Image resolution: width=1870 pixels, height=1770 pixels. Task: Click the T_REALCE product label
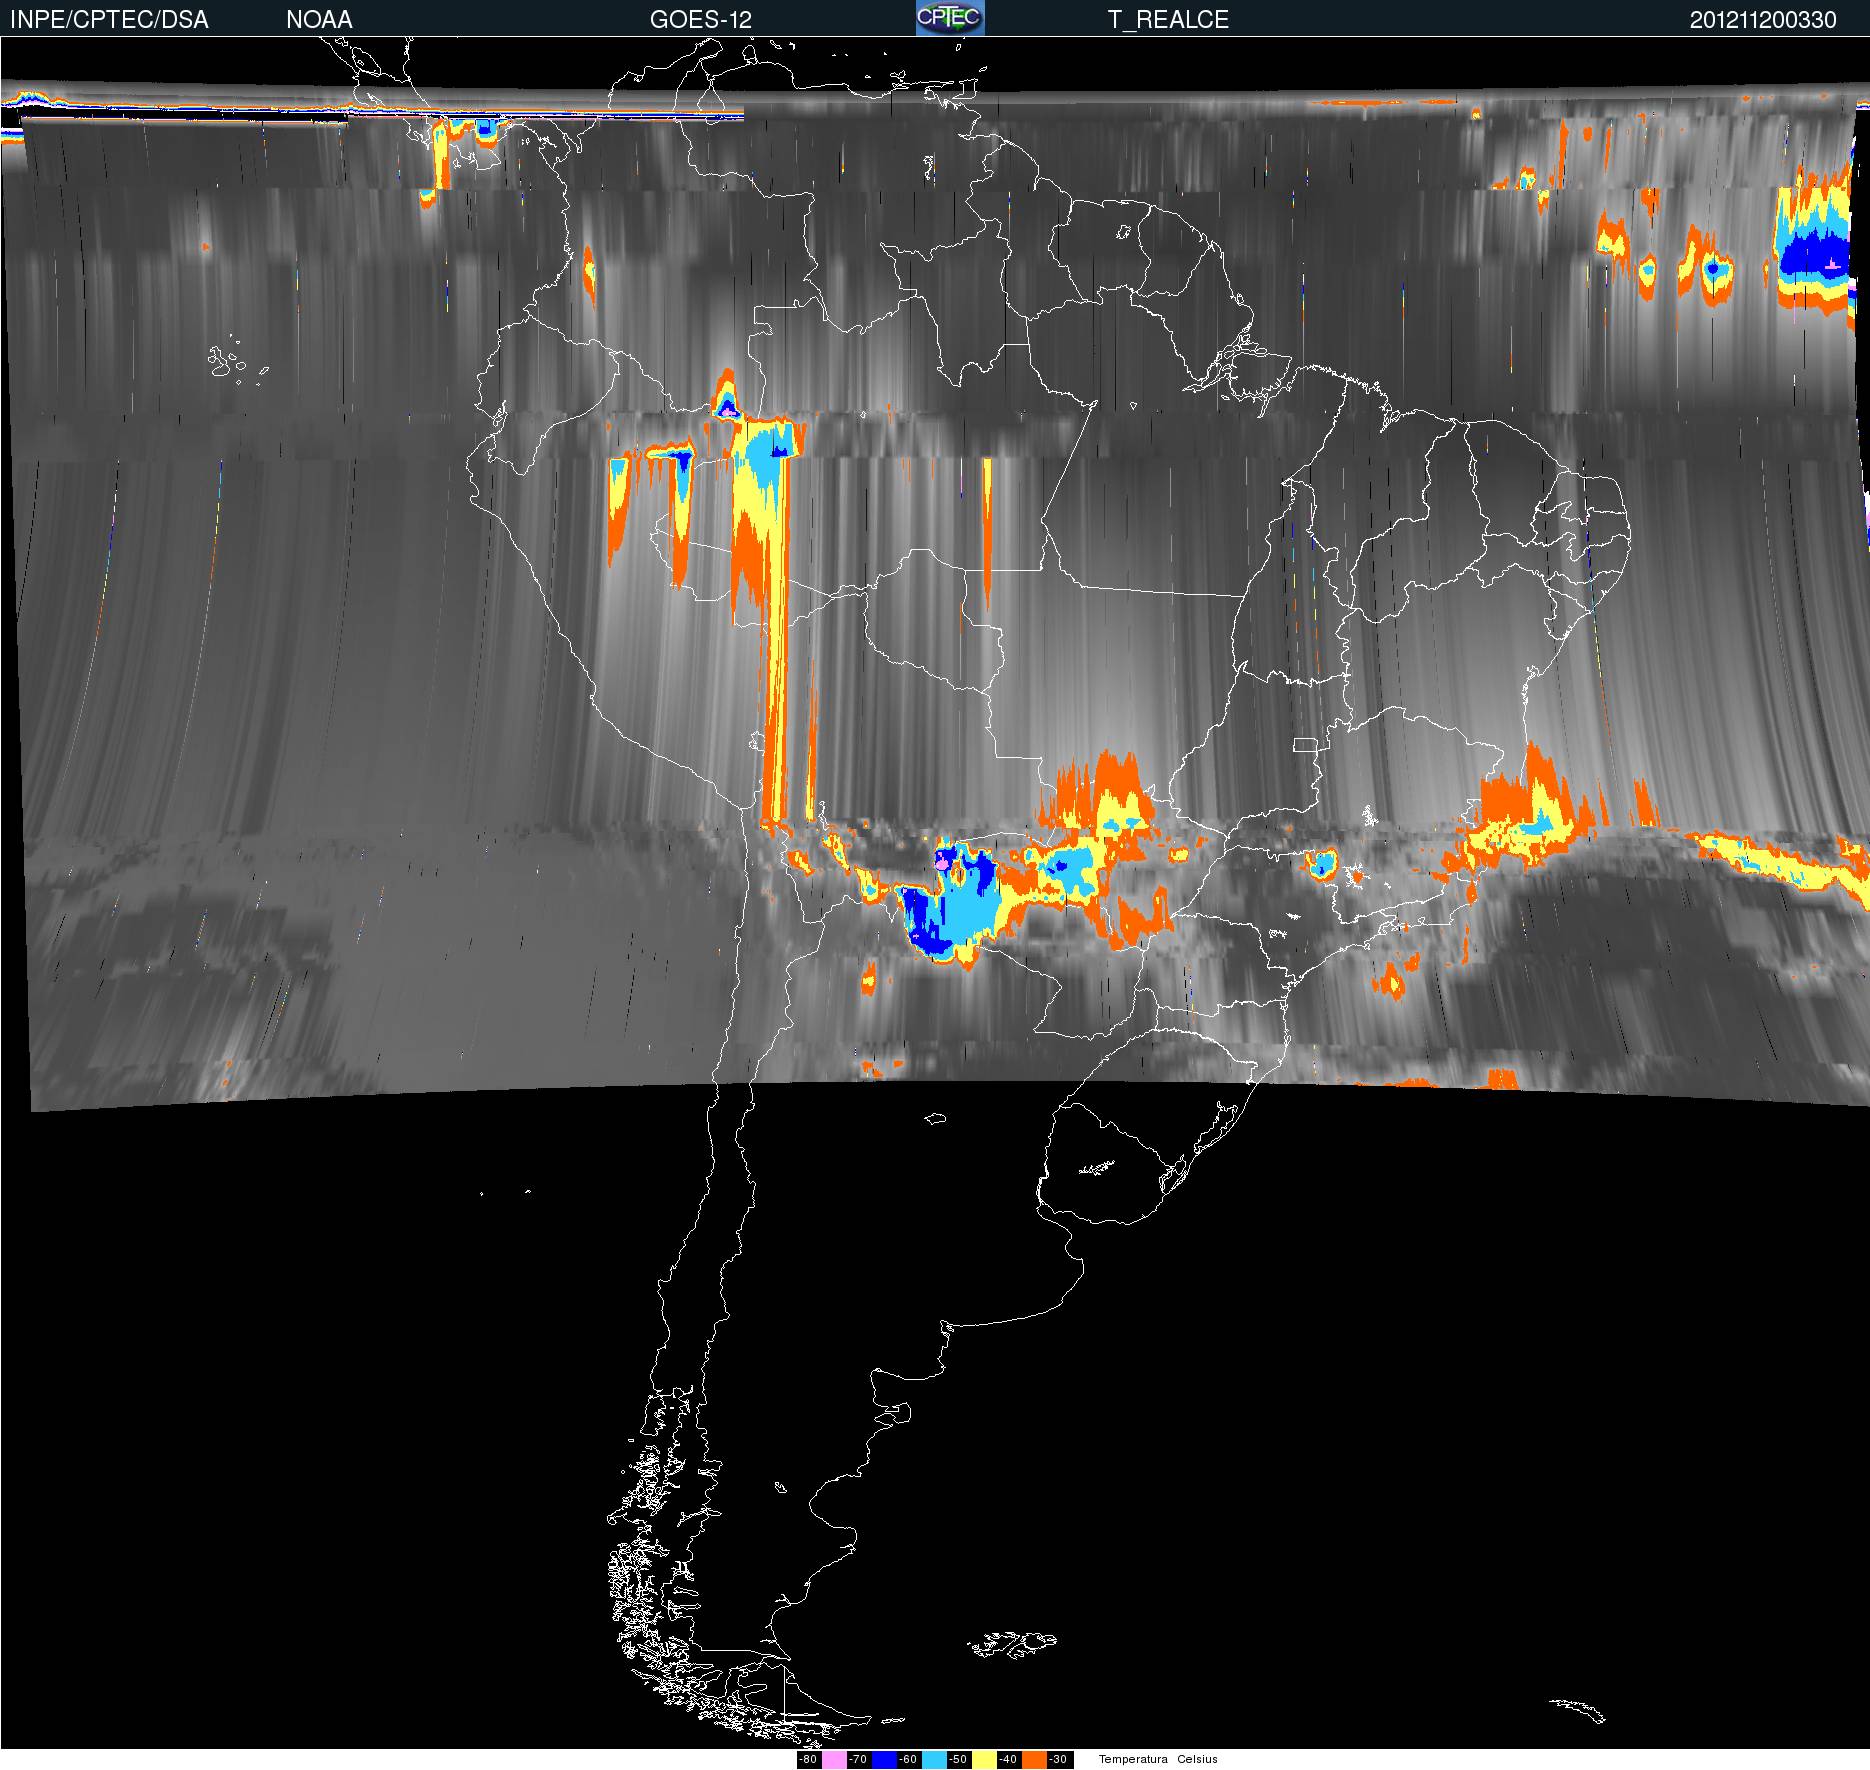coord(1168,19)
